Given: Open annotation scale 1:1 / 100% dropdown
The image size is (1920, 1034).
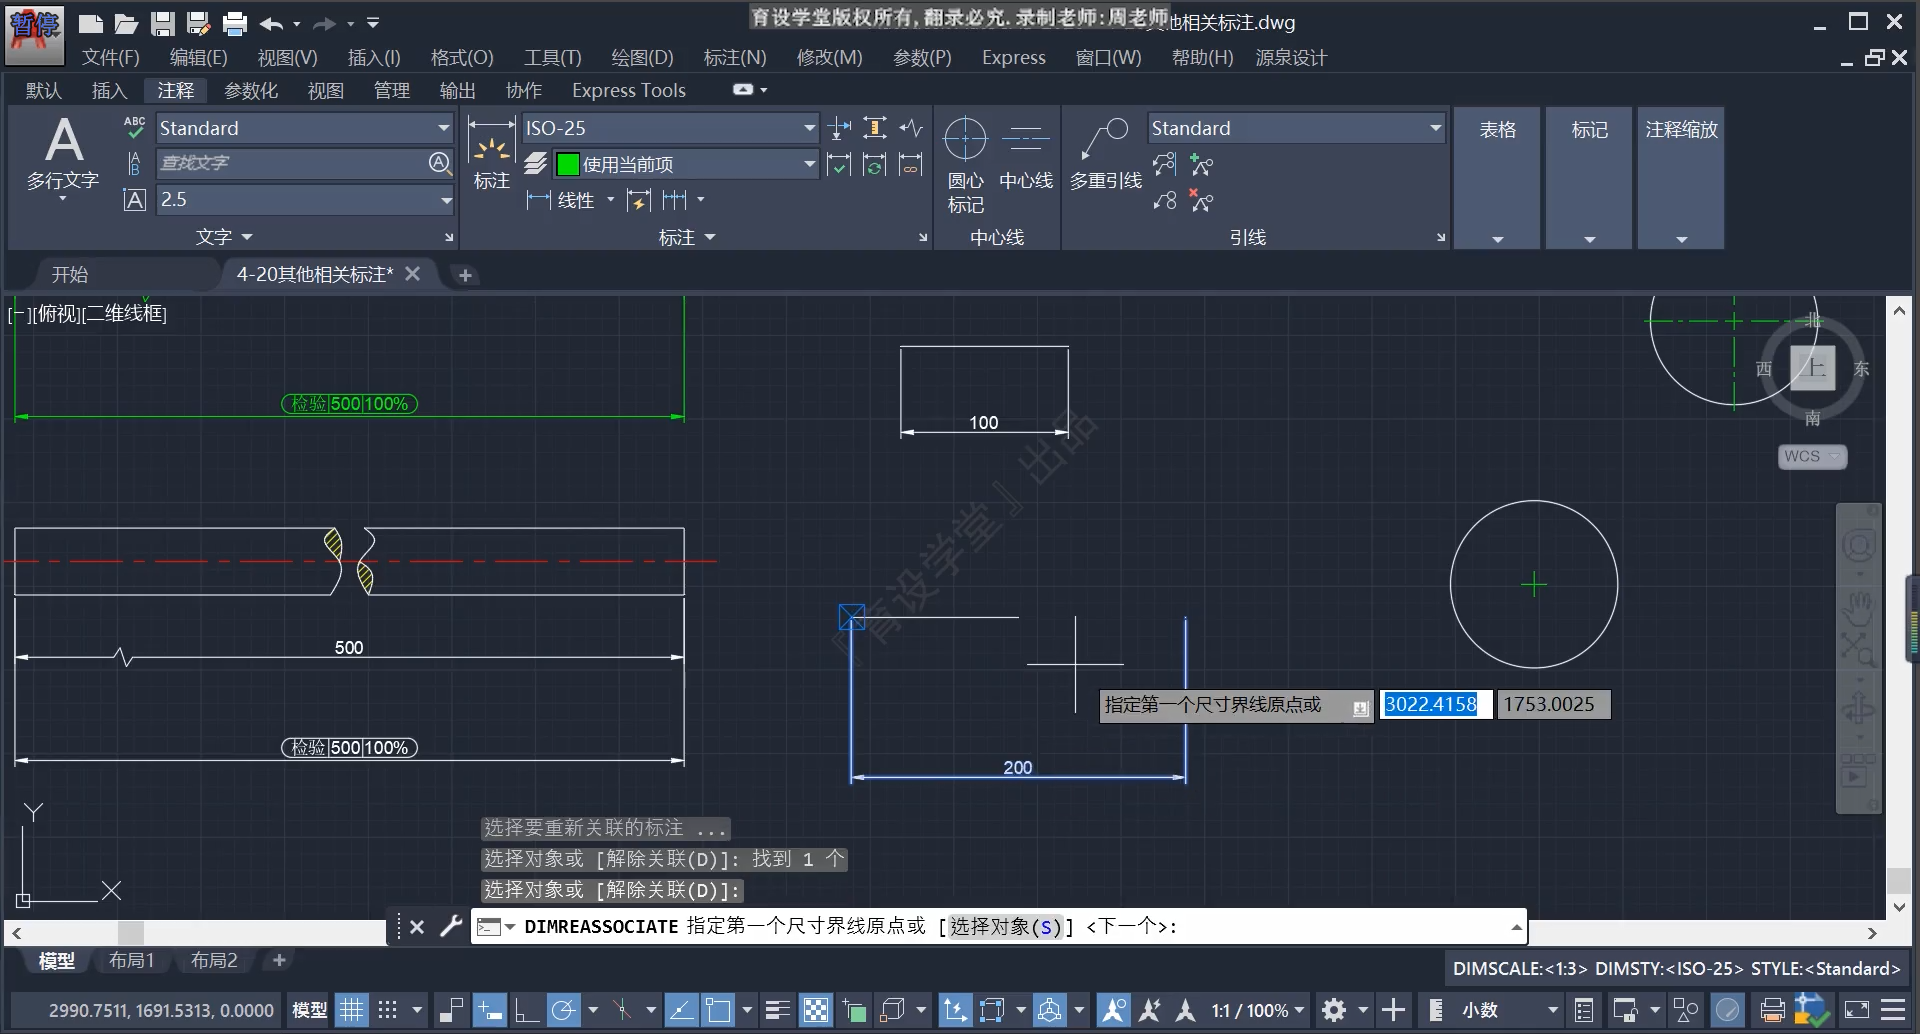Looking at the screenshot, I should (1258, 1010).
